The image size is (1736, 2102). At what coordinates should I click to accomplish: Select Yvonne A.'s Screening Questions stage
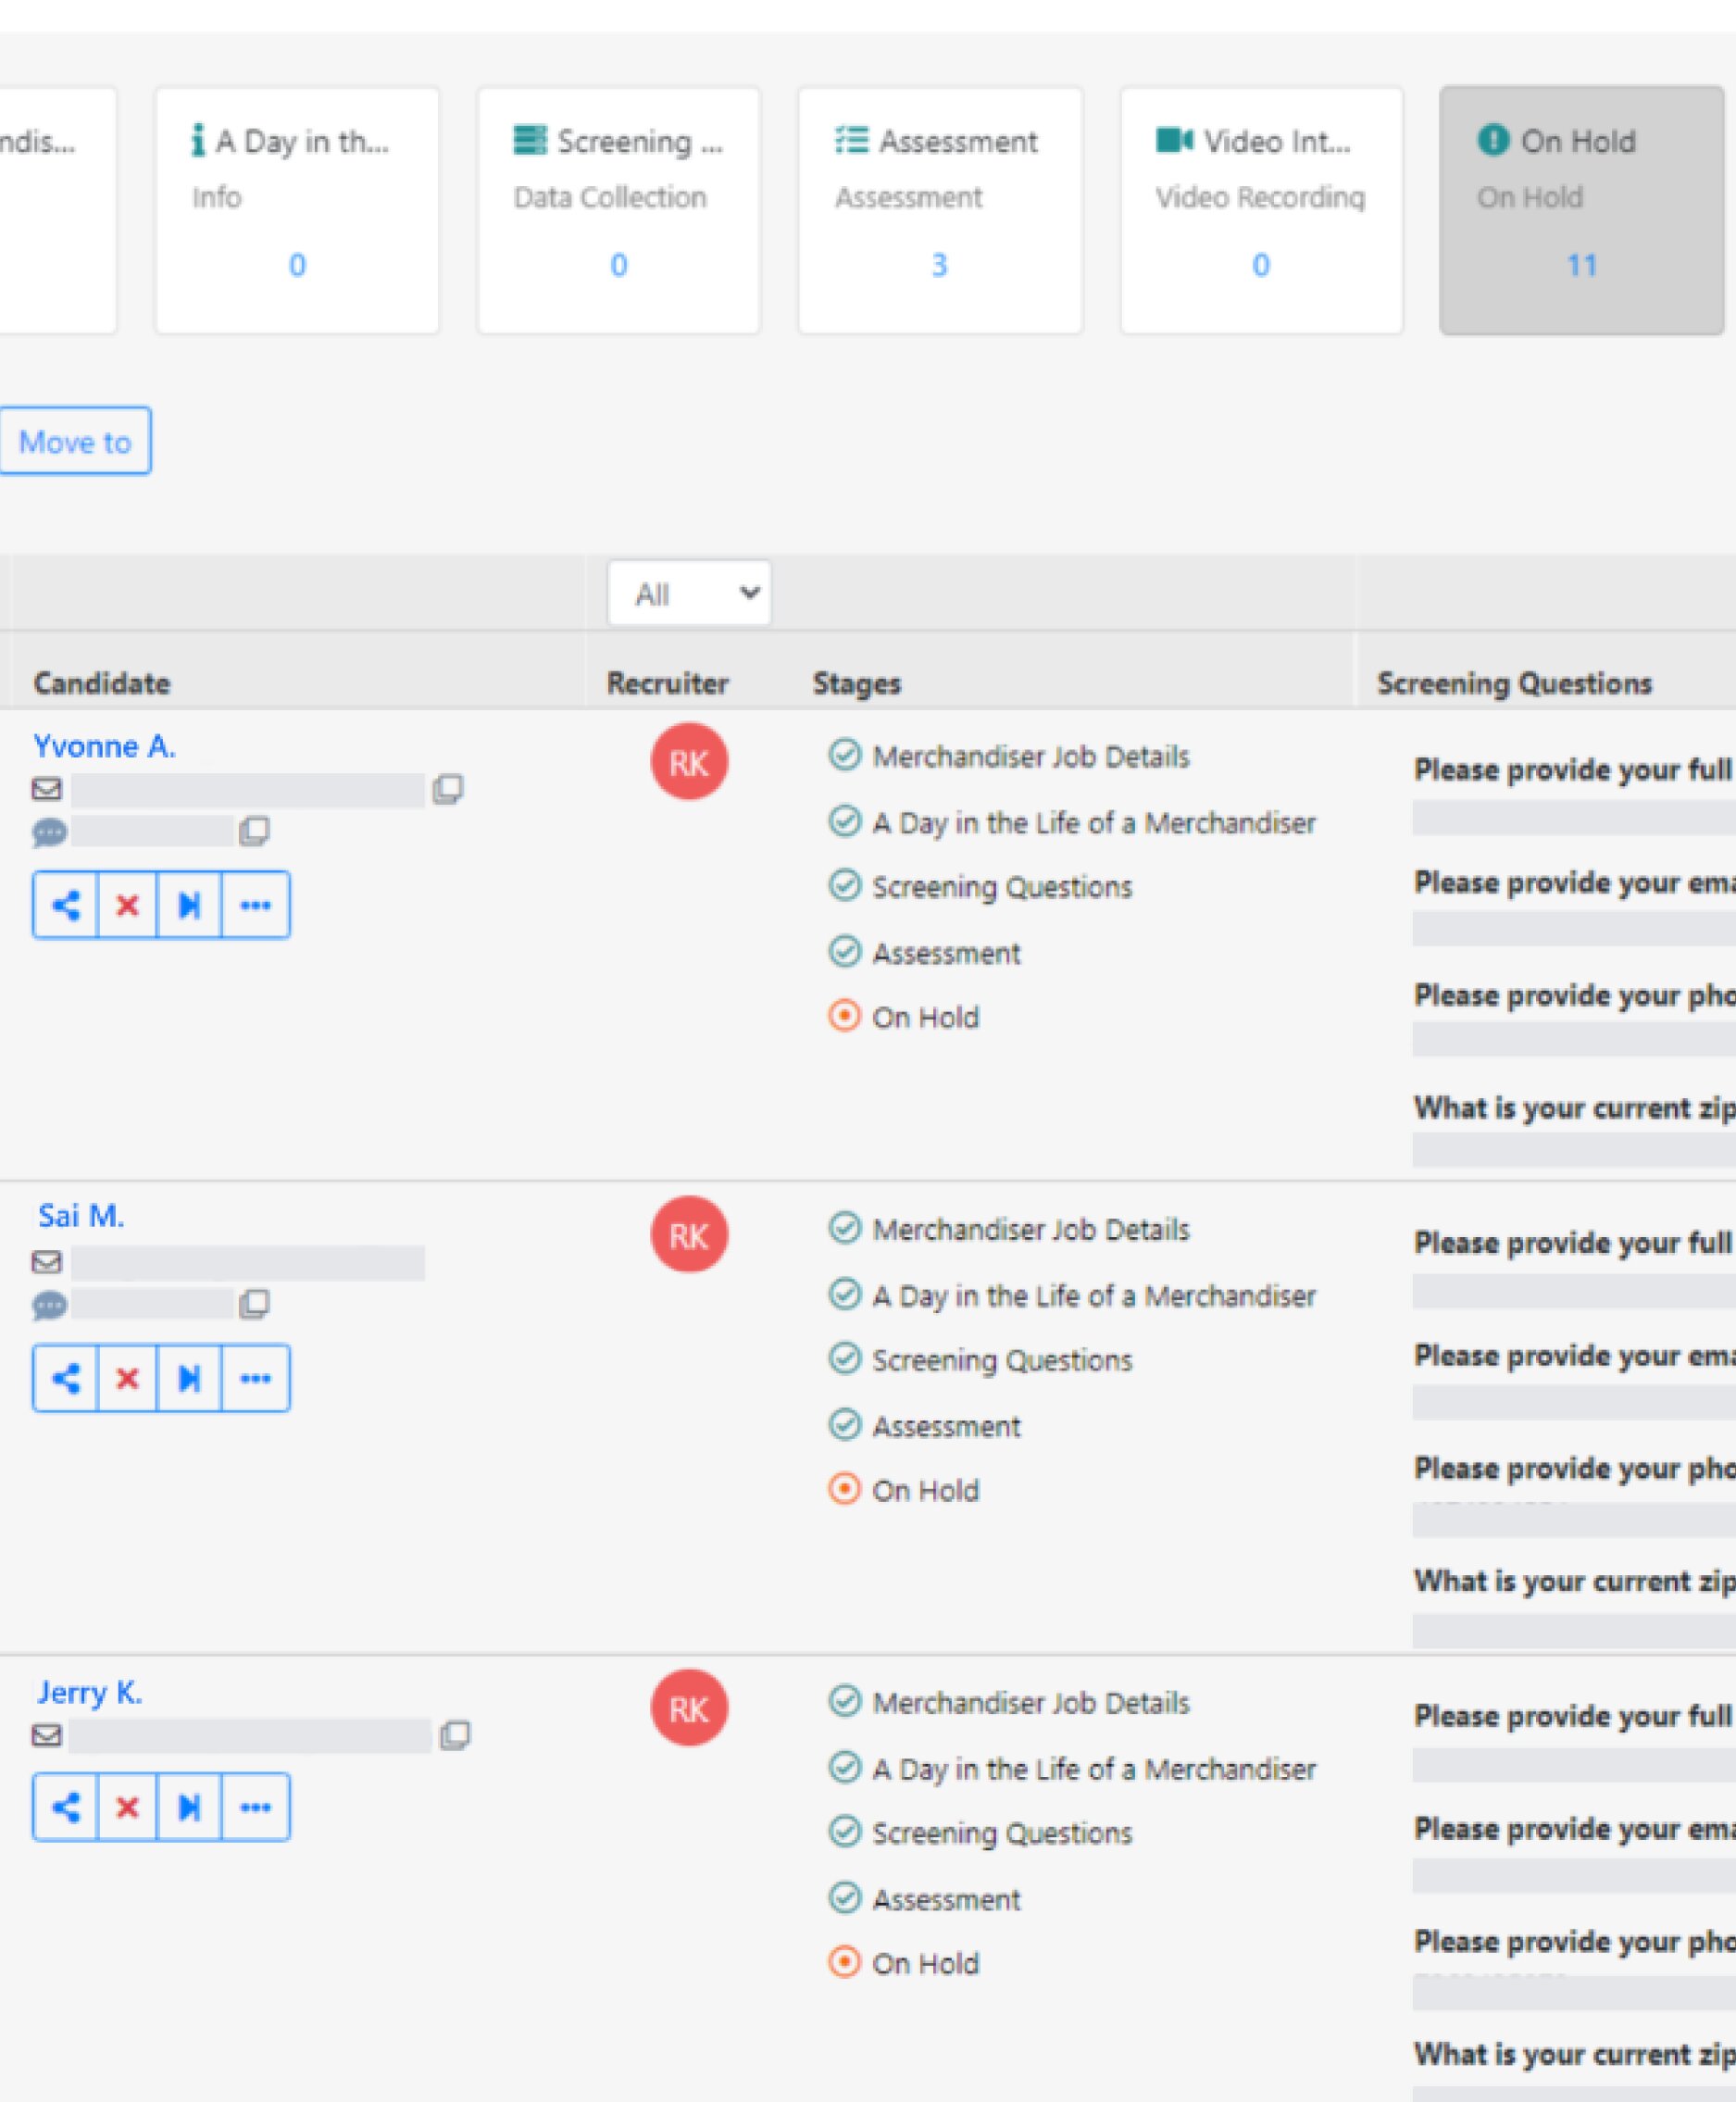[981, 887]
